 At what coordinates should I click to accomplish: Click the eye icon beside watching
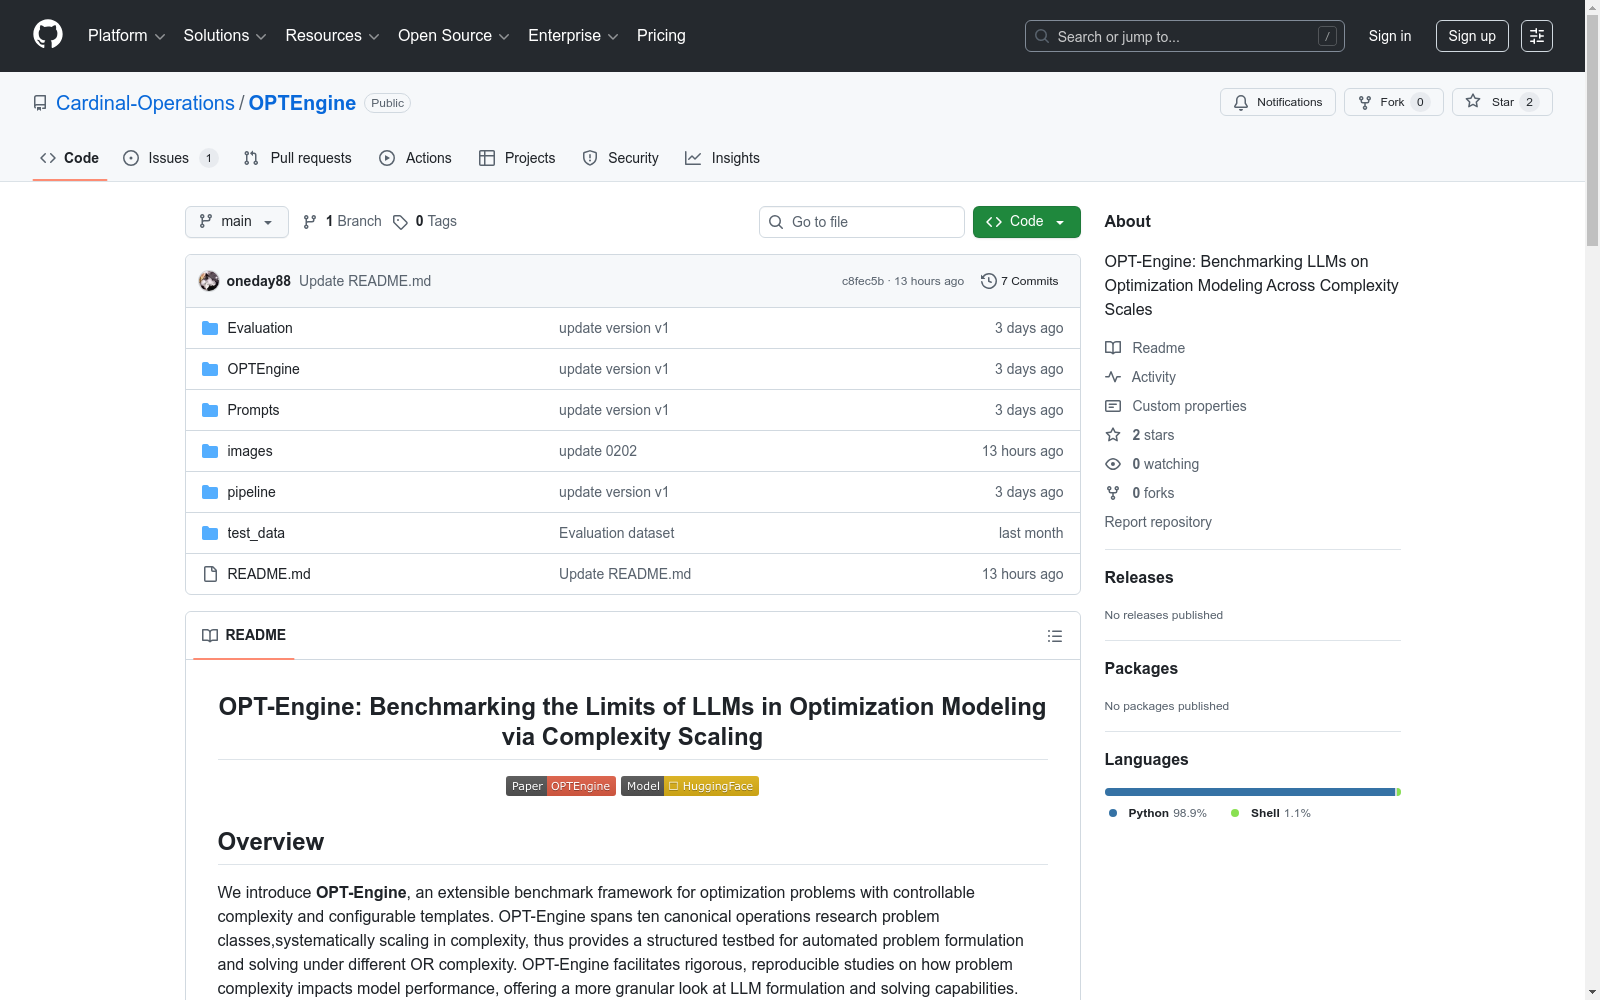coord(1113,464)
